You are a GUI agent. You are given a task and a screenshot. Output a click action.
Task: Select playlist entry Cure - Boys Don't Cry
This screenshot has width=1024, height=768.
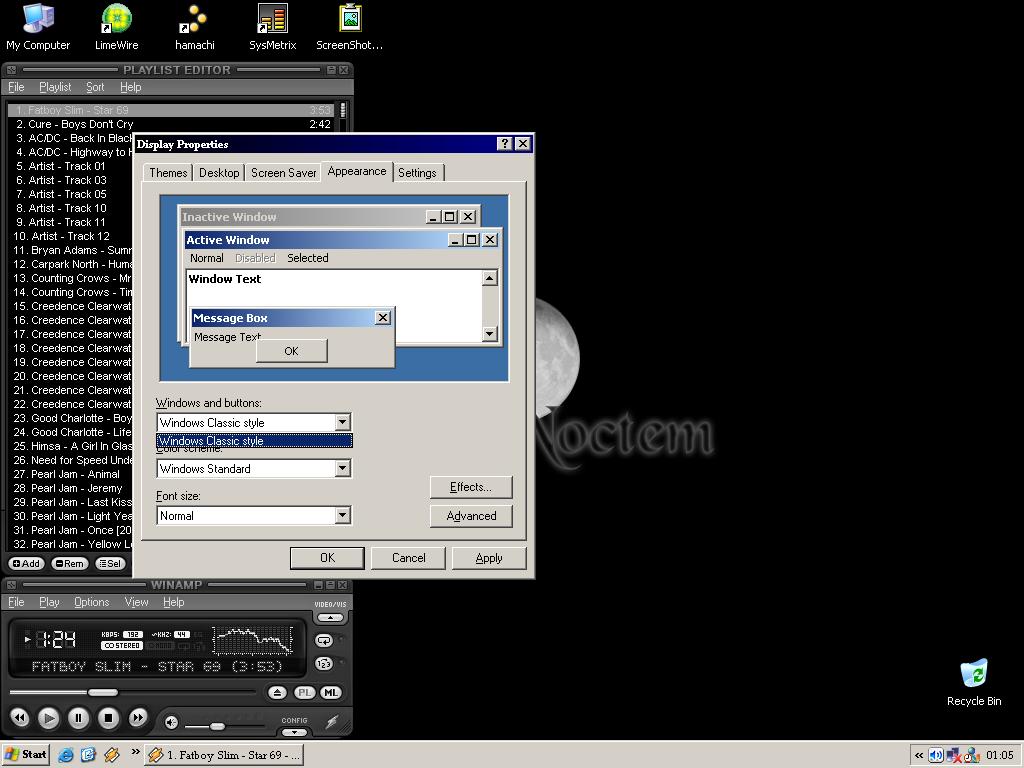click(171, 124)
